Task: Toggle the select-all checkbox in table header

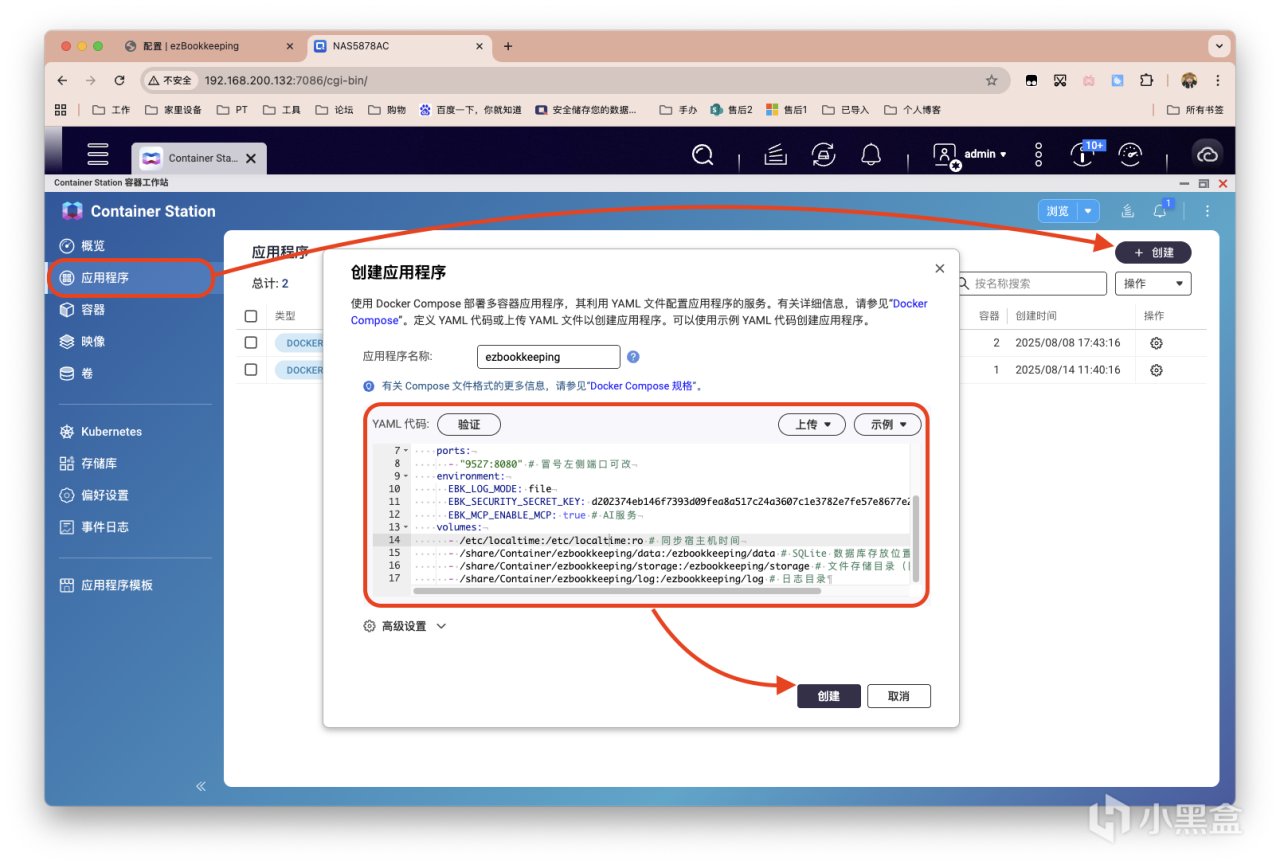Action: click(251, 316)
